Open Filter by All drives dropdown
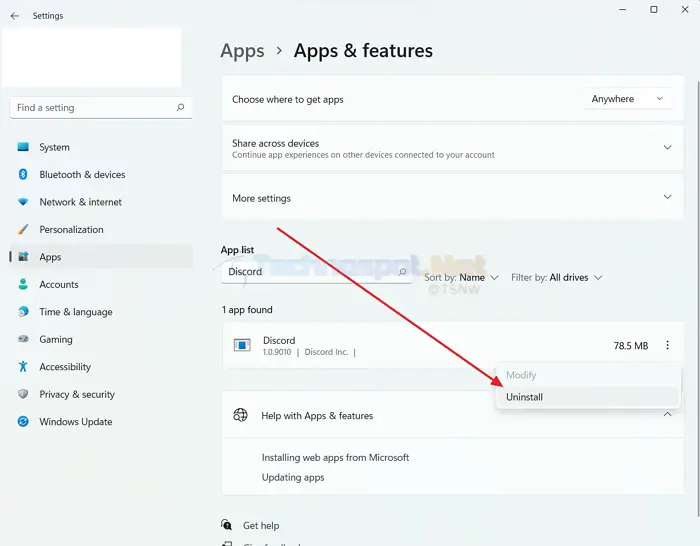Screen dimensions: 700x546 [557, 277]
